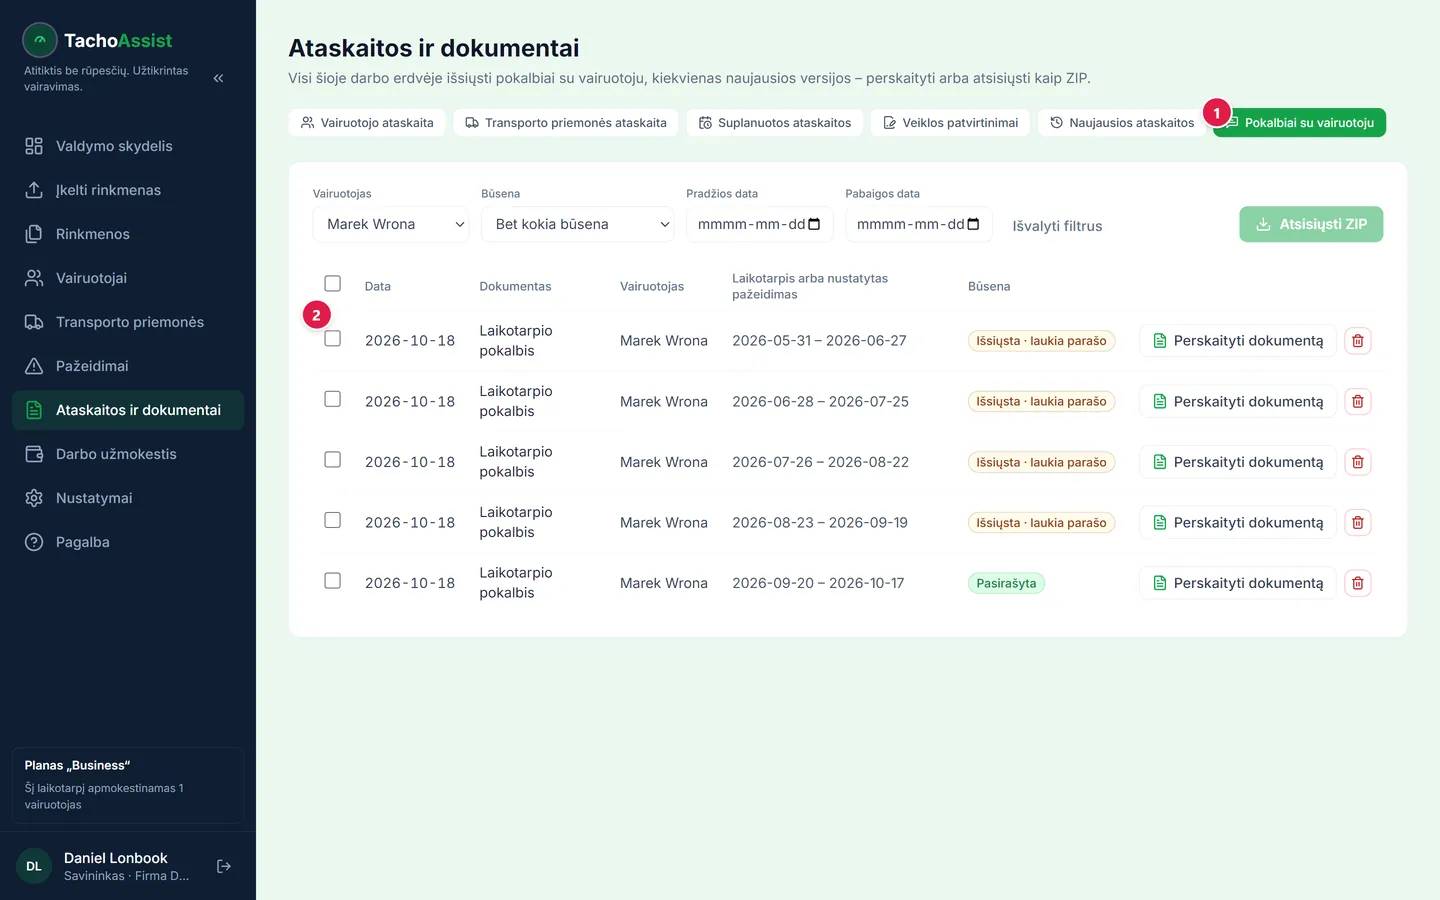Open Transporto priemonės in sidebar

tap(128, 322)
